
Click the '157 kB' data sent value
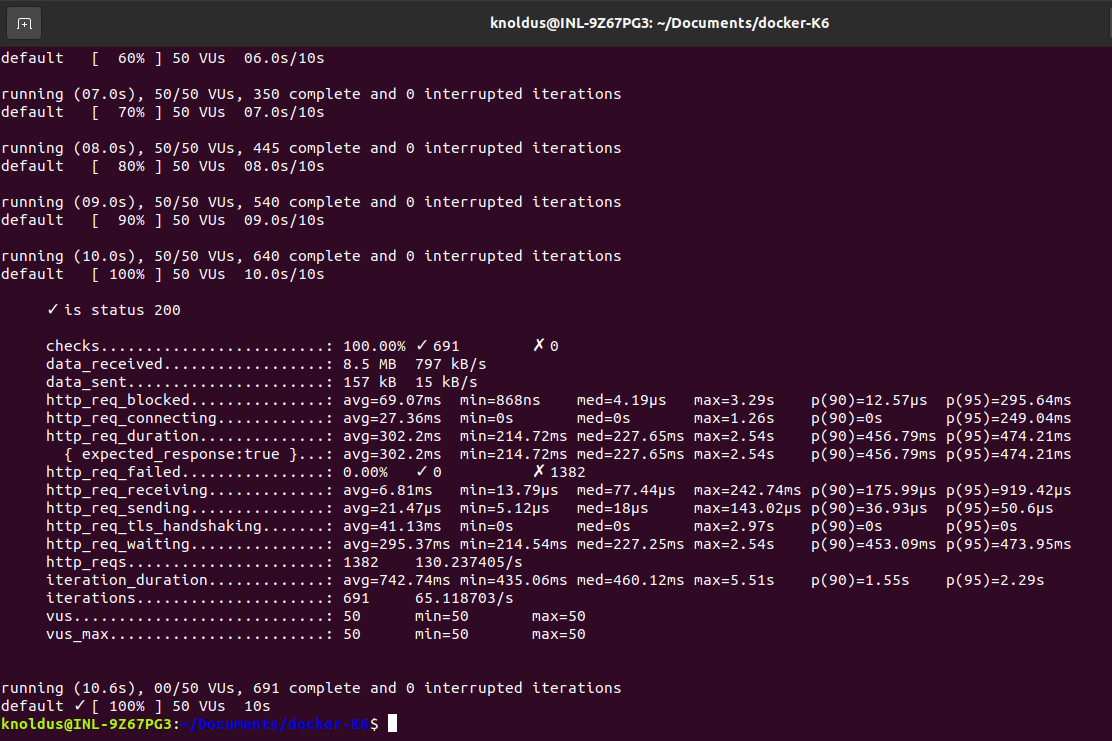[369, 382]
